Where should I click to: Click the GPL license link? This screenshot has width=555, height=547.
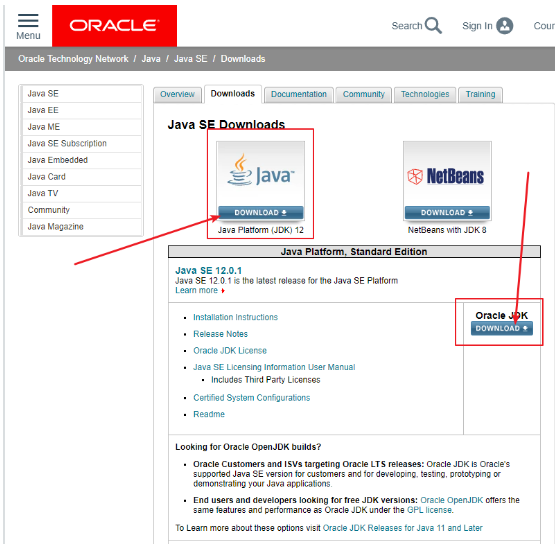[429, 510]
